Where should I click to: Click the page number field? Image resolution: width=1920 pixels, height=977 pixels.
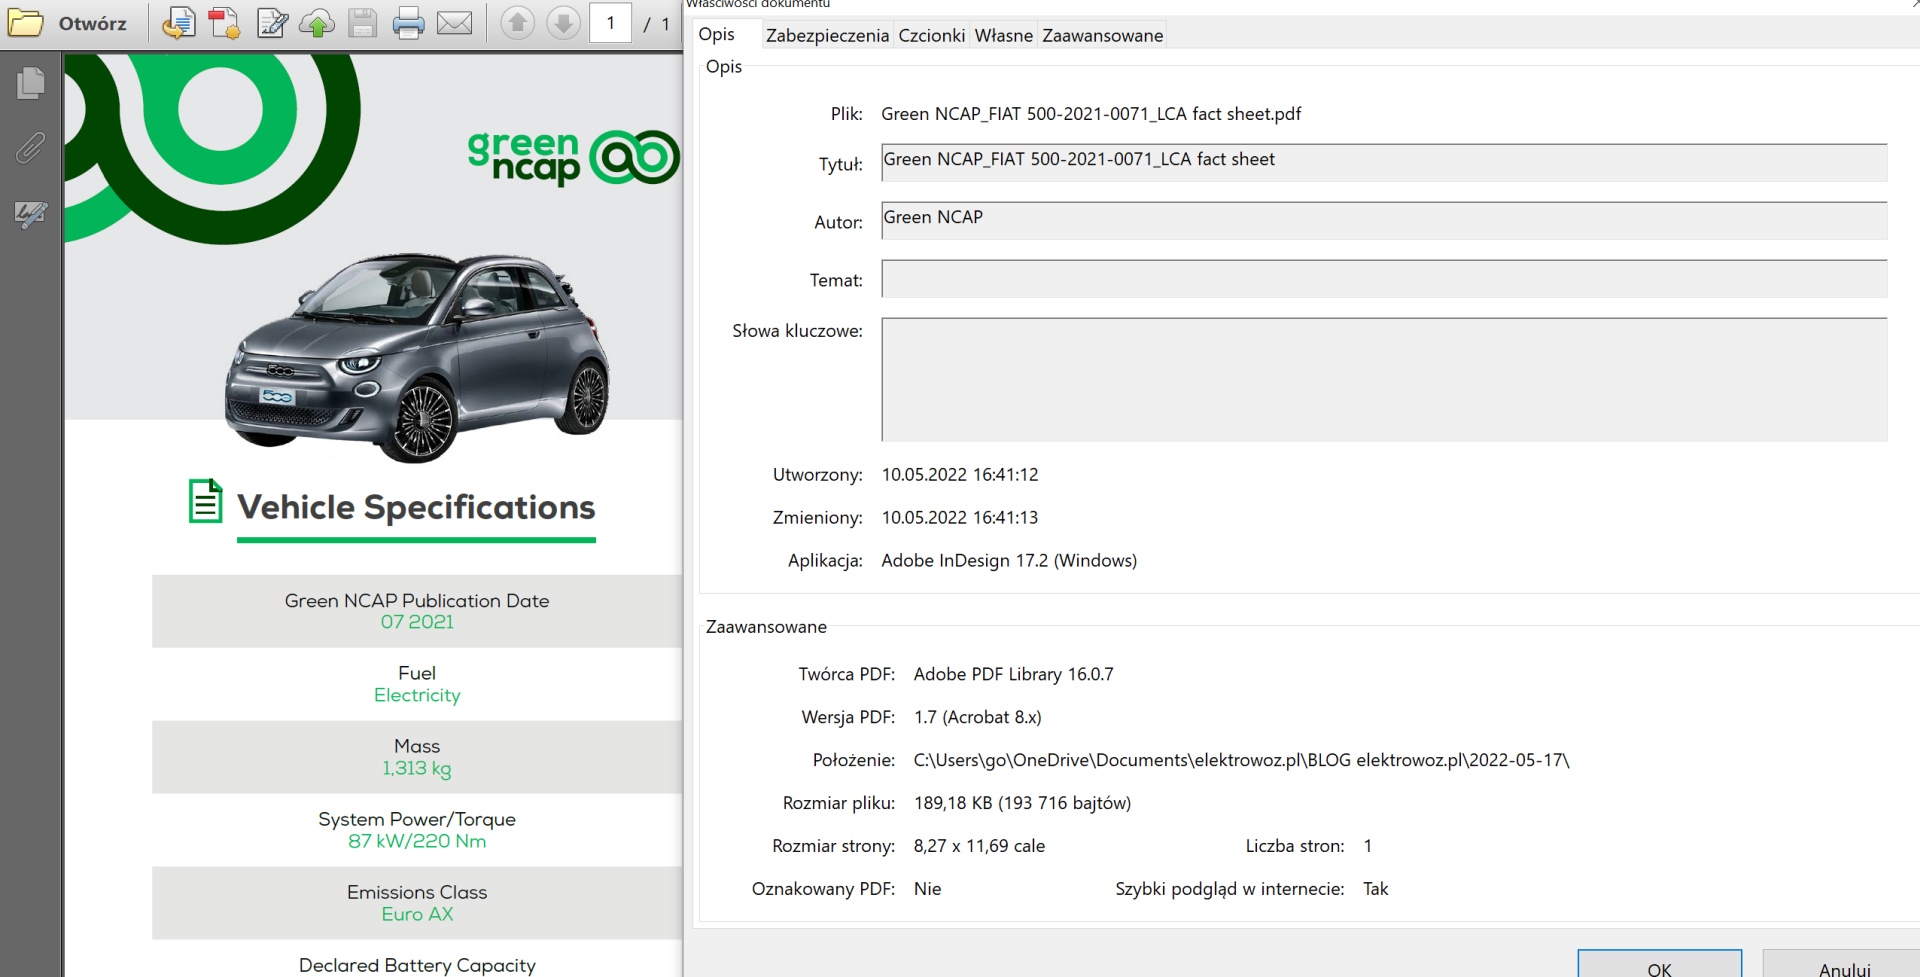610,23
